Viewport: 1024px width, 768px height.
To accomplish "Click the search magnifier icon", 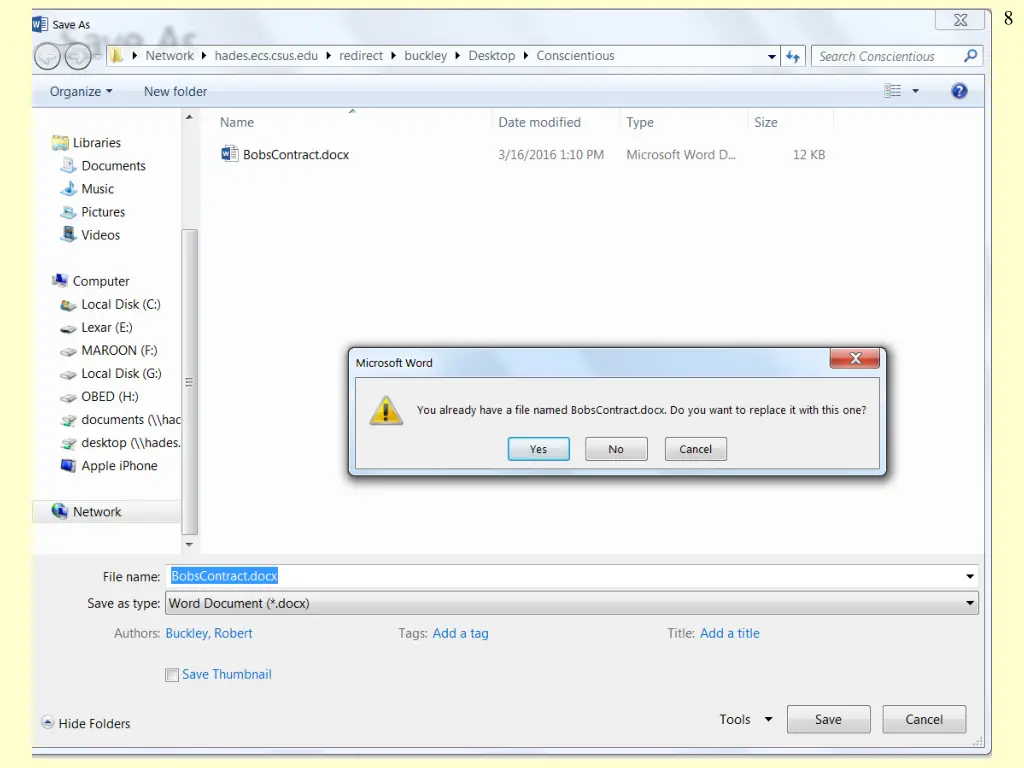I will pyautogui.click(x=970, y=56).
